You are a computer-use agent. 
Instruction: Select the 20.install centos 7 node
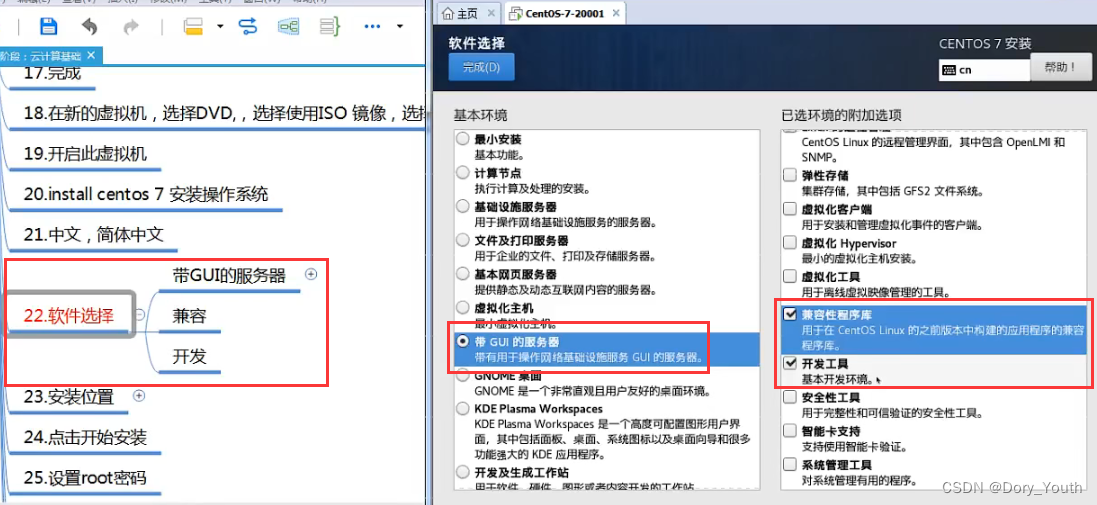click(x=146, y=194)
